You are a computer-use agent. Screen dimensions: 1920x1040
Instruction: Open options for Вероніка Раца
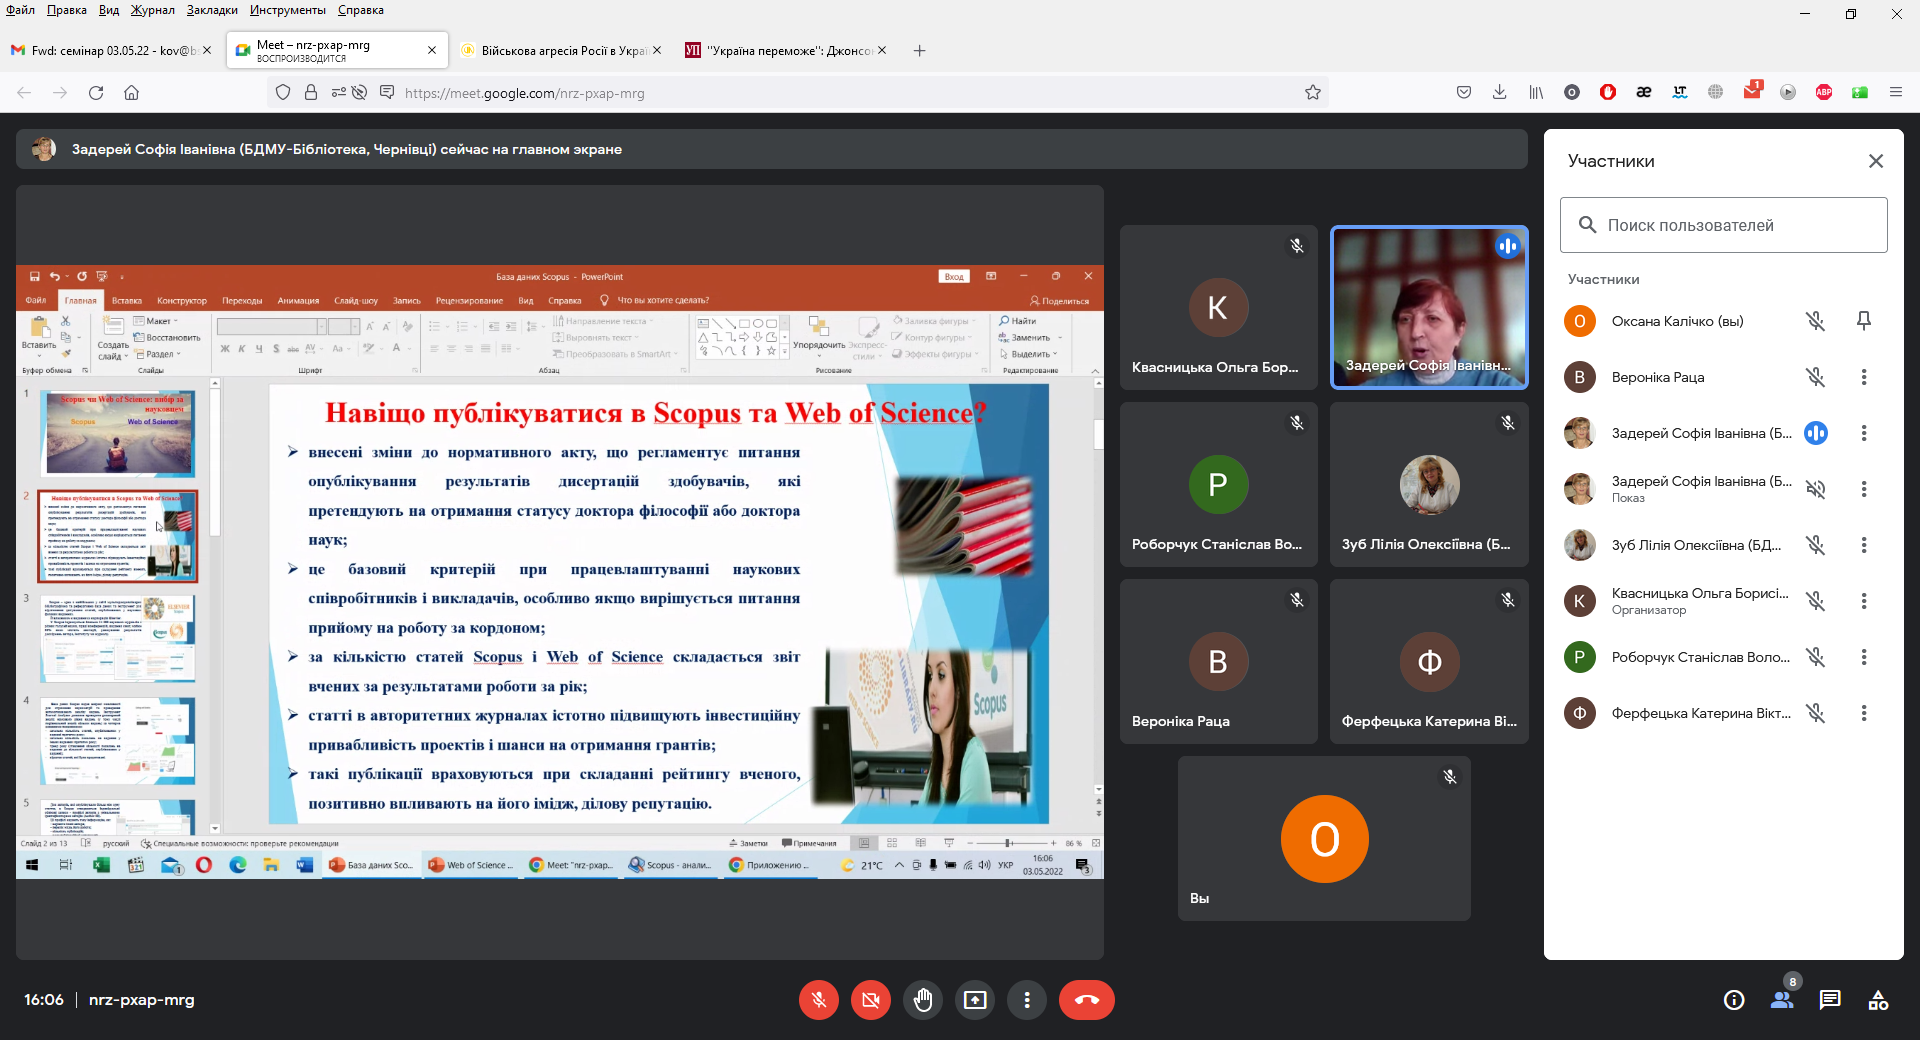(1864, 377)
